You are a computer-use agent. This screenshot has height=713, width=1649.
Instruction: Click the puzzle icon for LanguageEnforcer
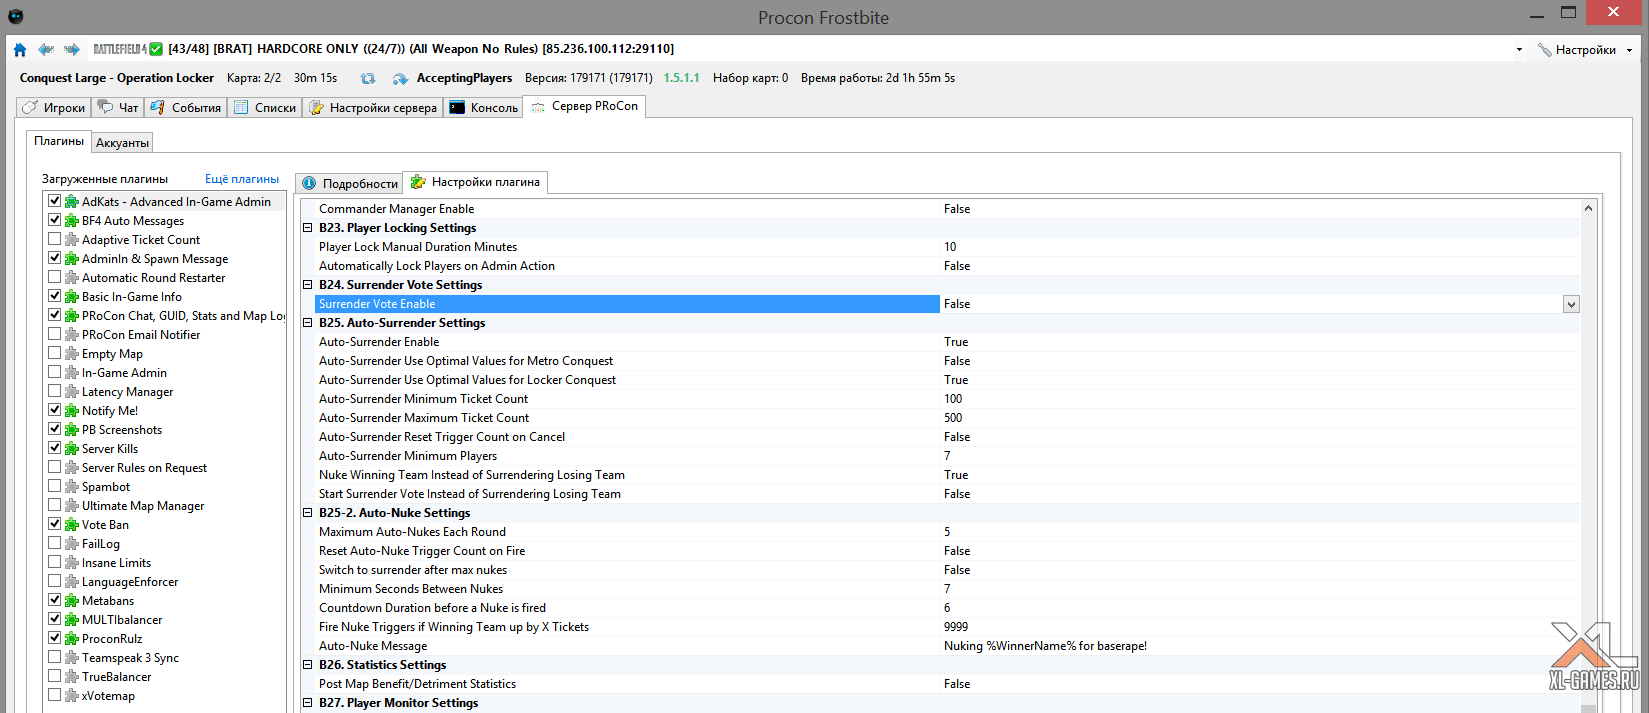[x=72, y=582]
